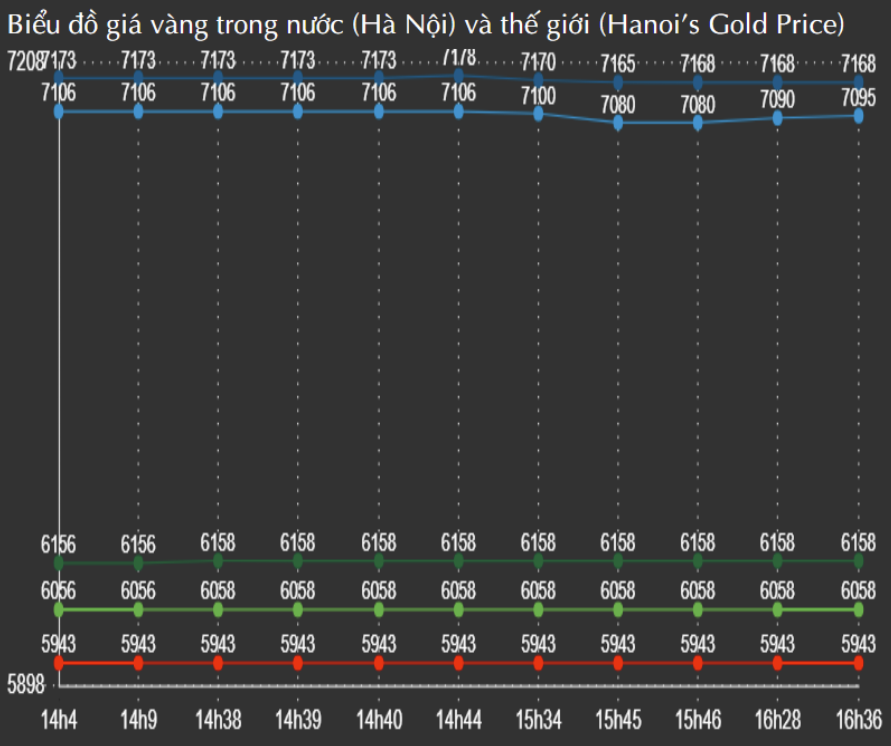Click the light green 6058 point at 14h38

click(218, 608)
